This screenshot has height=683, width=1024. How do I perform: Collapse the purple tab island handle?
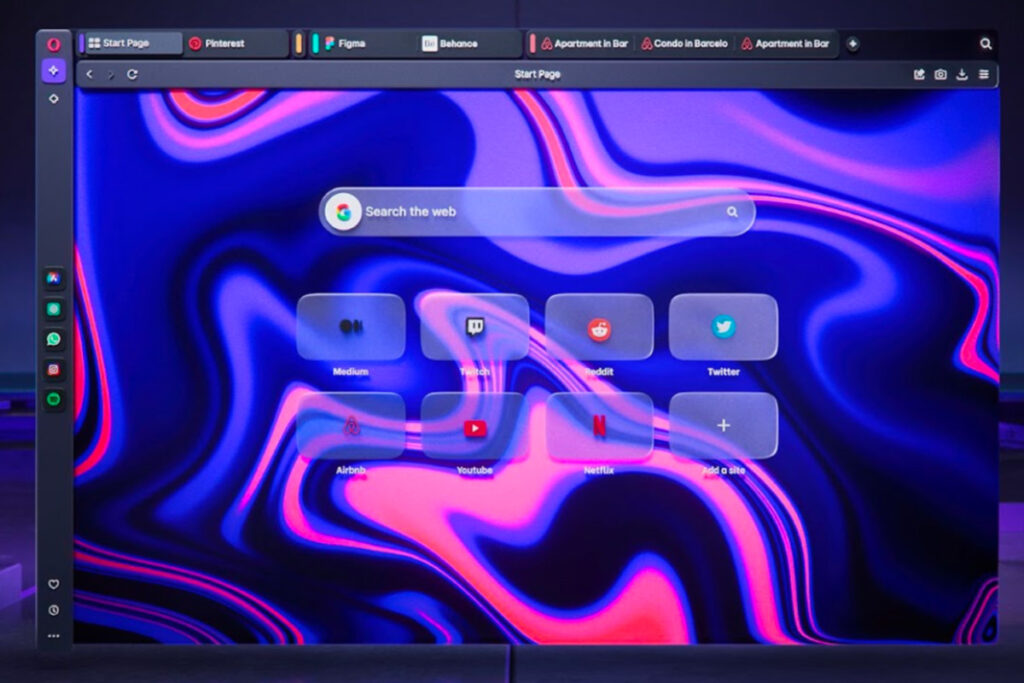pos(82,44)
